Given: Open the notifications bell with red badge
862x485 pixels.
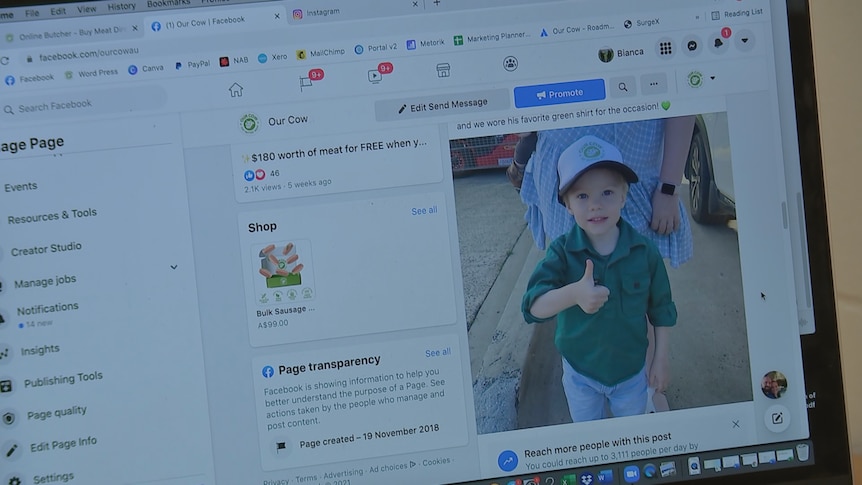Looking at the screenshot, I should click(720, 41).
